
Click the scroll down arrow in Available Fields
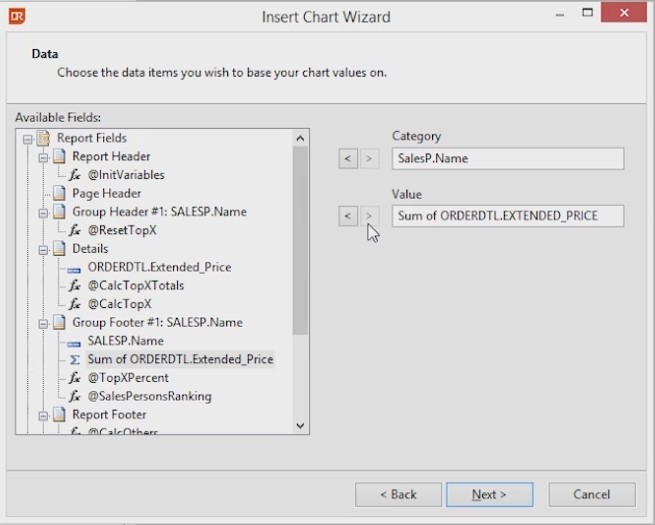(x=301, y=425)
